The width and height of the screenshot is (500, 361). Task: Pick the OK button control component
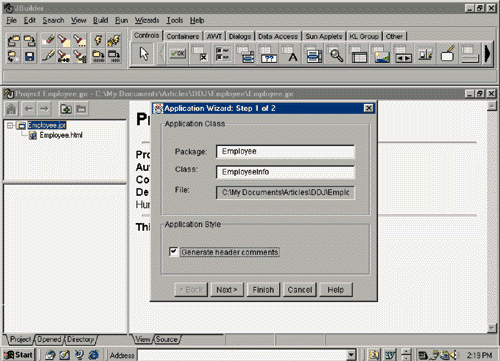coord(177,54)
